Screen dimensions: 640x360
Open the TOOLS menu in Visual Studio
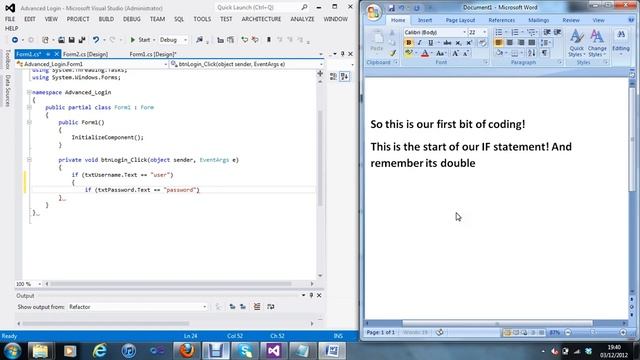click(202, 19)
